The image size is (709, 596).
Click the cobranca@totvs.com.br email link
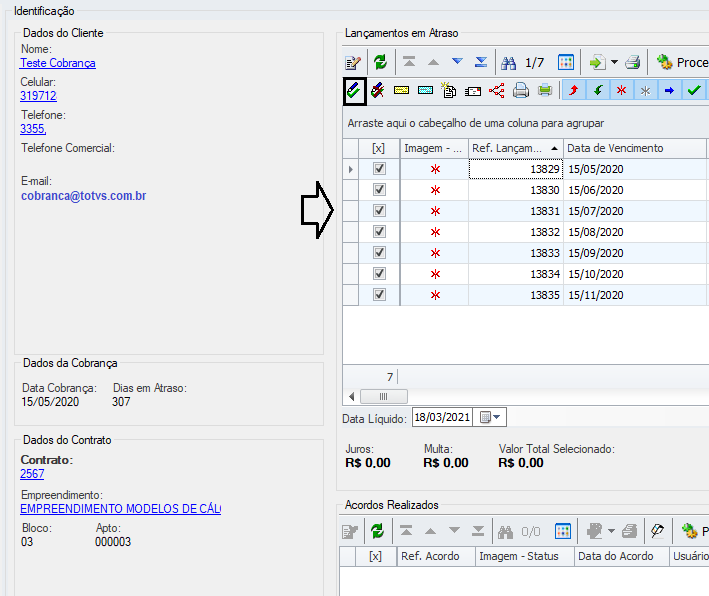[84, 196]
